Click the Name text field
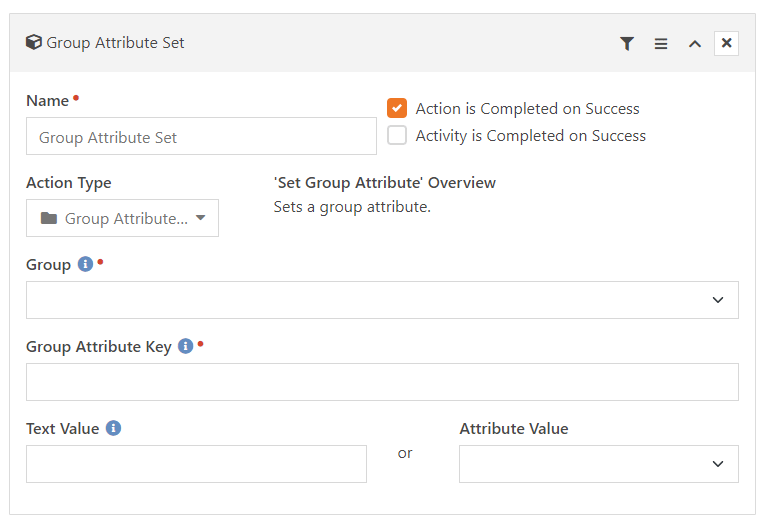Image resolution: width=765 pixels, height=528 pixels. [x=201, y=136]
